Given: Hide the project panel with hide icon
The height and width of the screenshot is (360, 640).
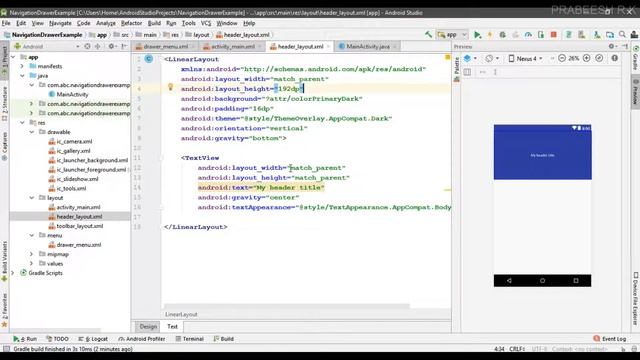Looking at the screenshot, I should [124, 47].
